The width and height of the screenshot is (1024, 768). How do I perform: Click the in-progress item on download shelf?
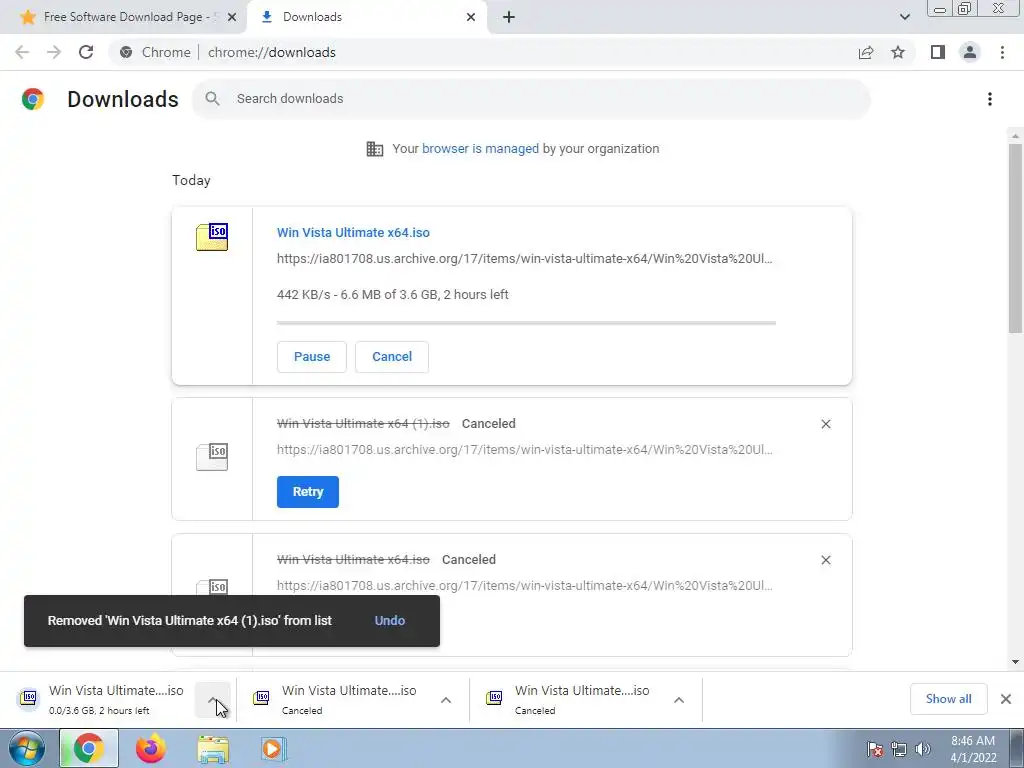[104, 699]
